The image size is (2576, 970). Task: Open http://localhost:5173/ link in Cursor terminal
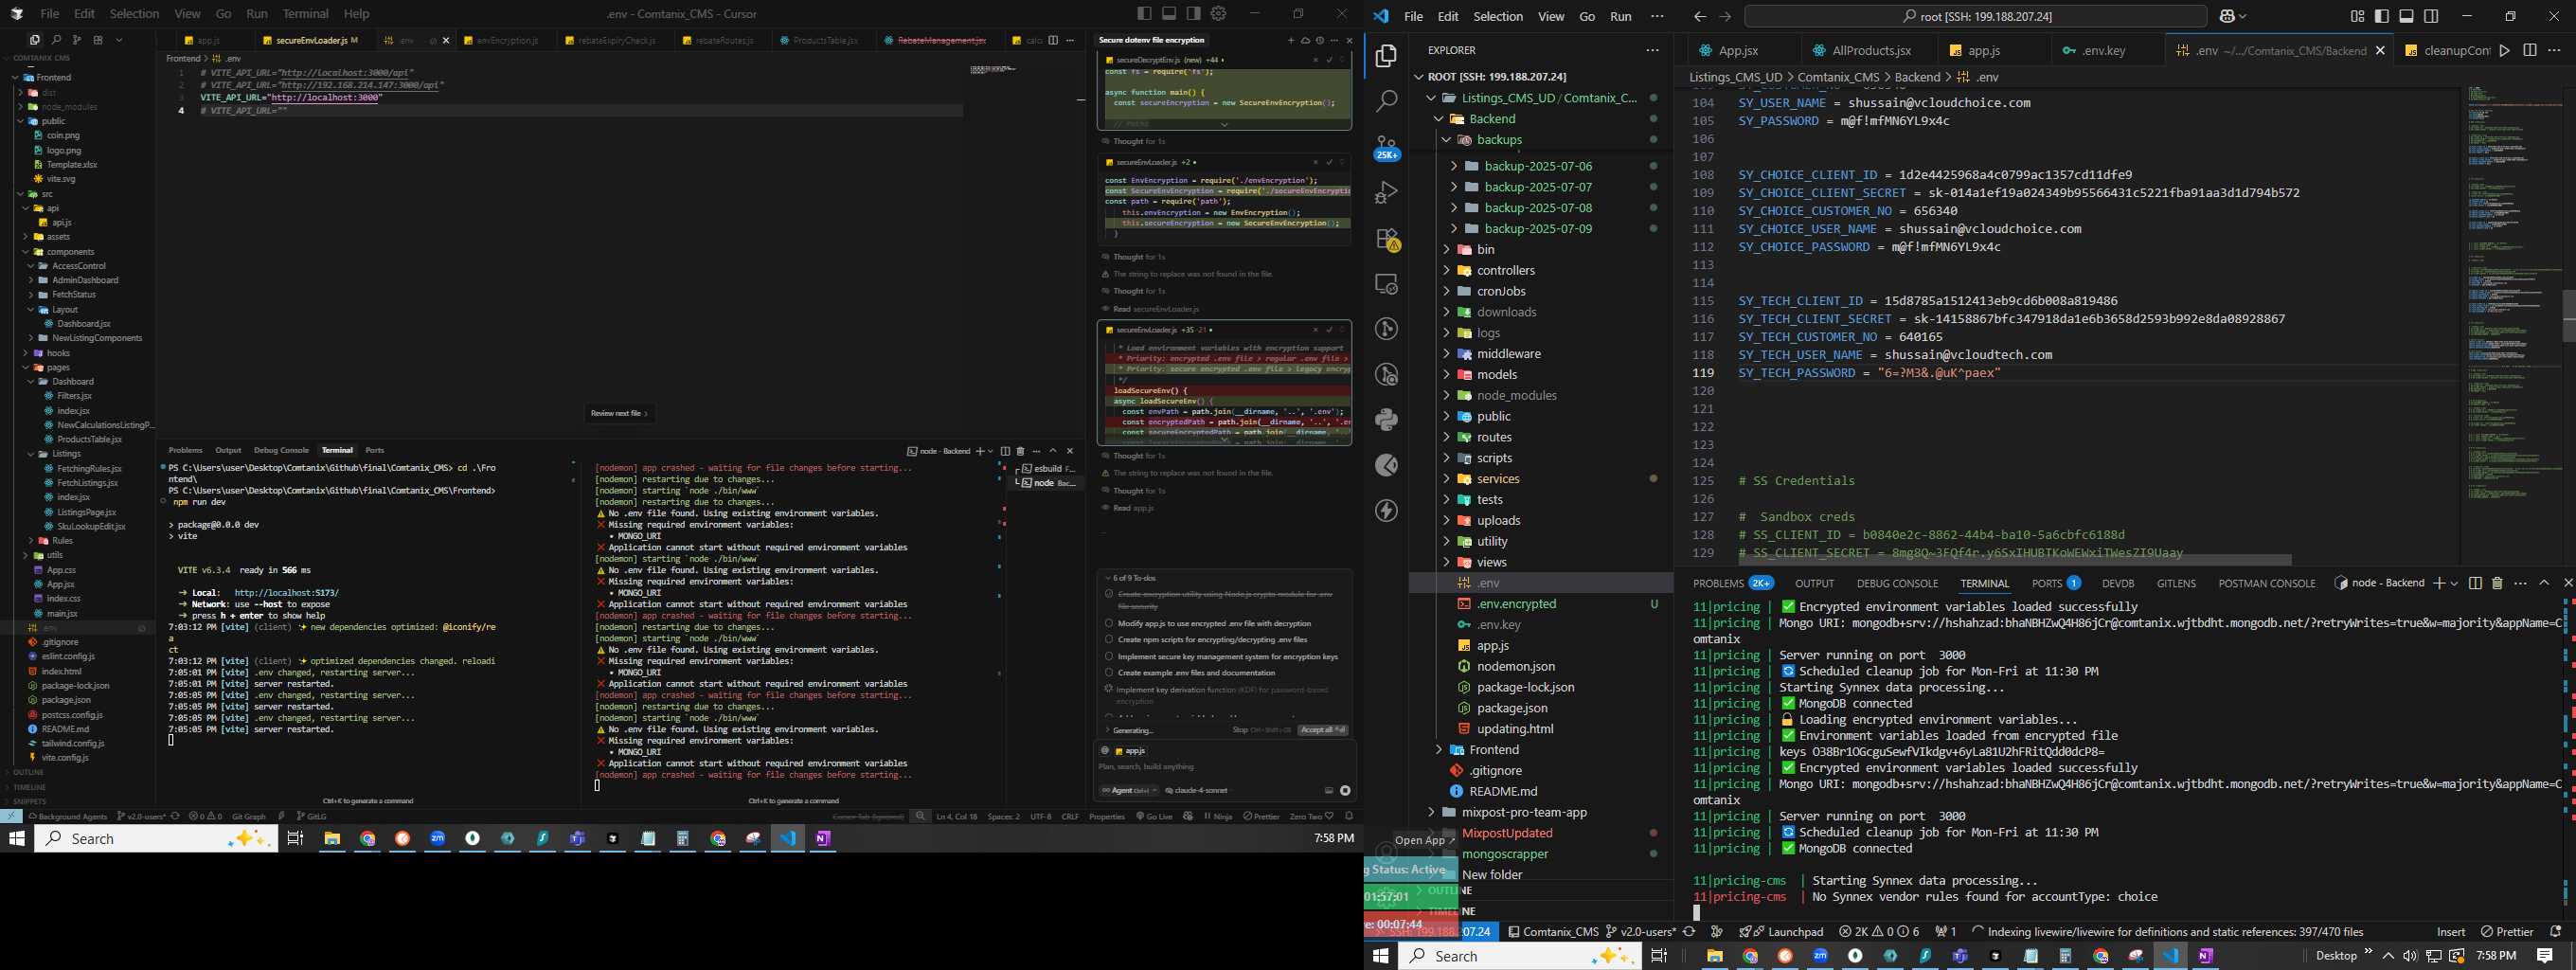click(286, 593)
